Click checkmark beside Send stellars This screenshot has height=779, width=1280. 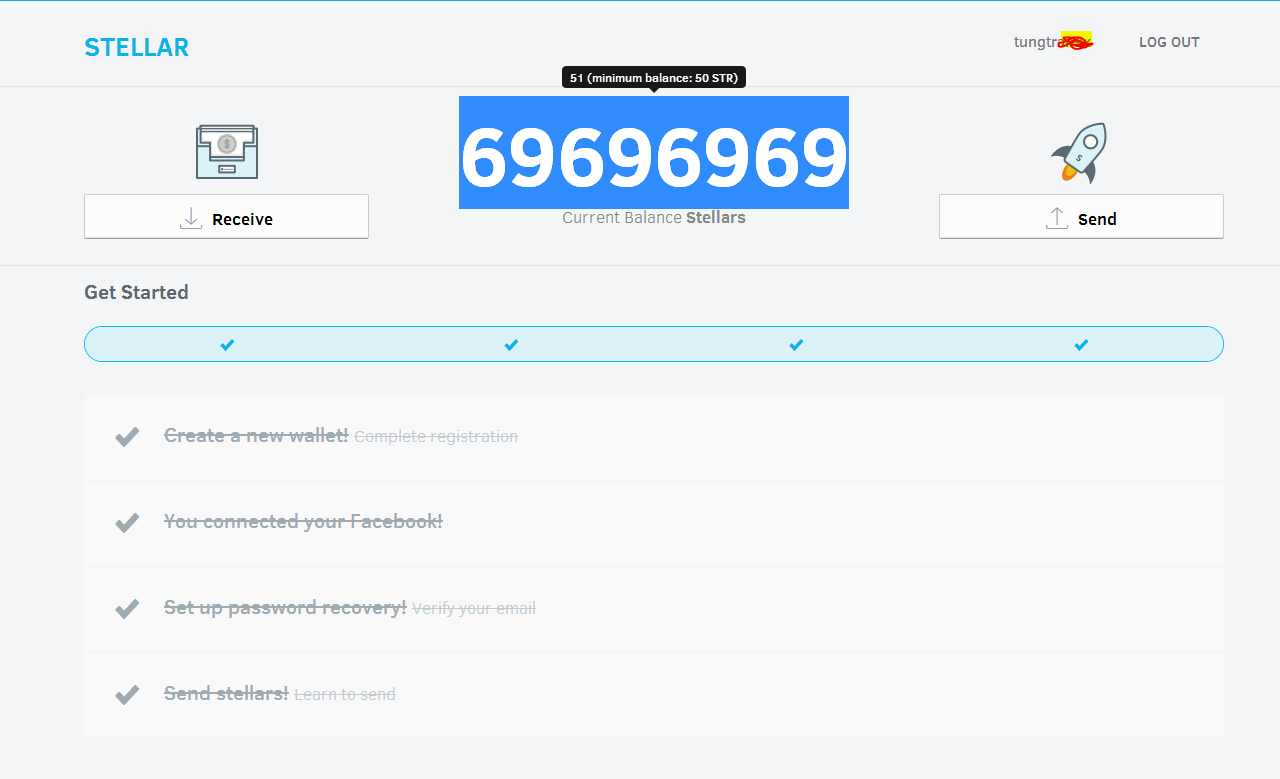[x=127, y=694]
